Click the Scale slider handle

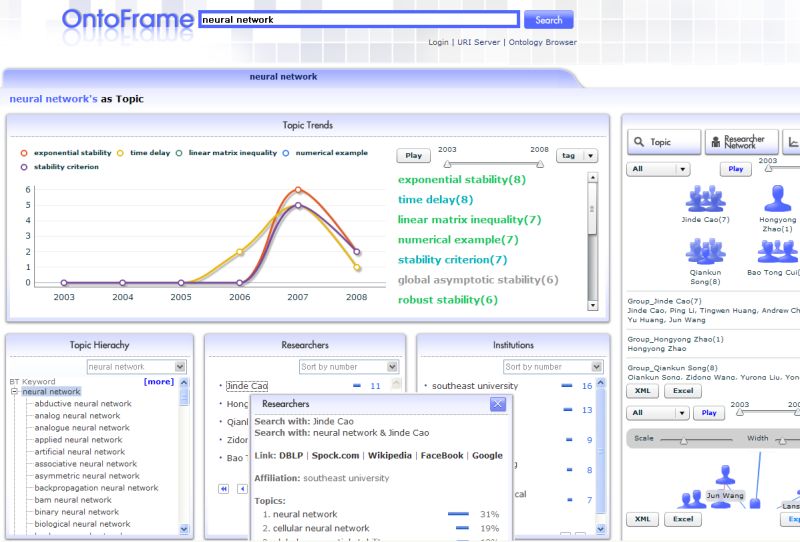(684, 440)
